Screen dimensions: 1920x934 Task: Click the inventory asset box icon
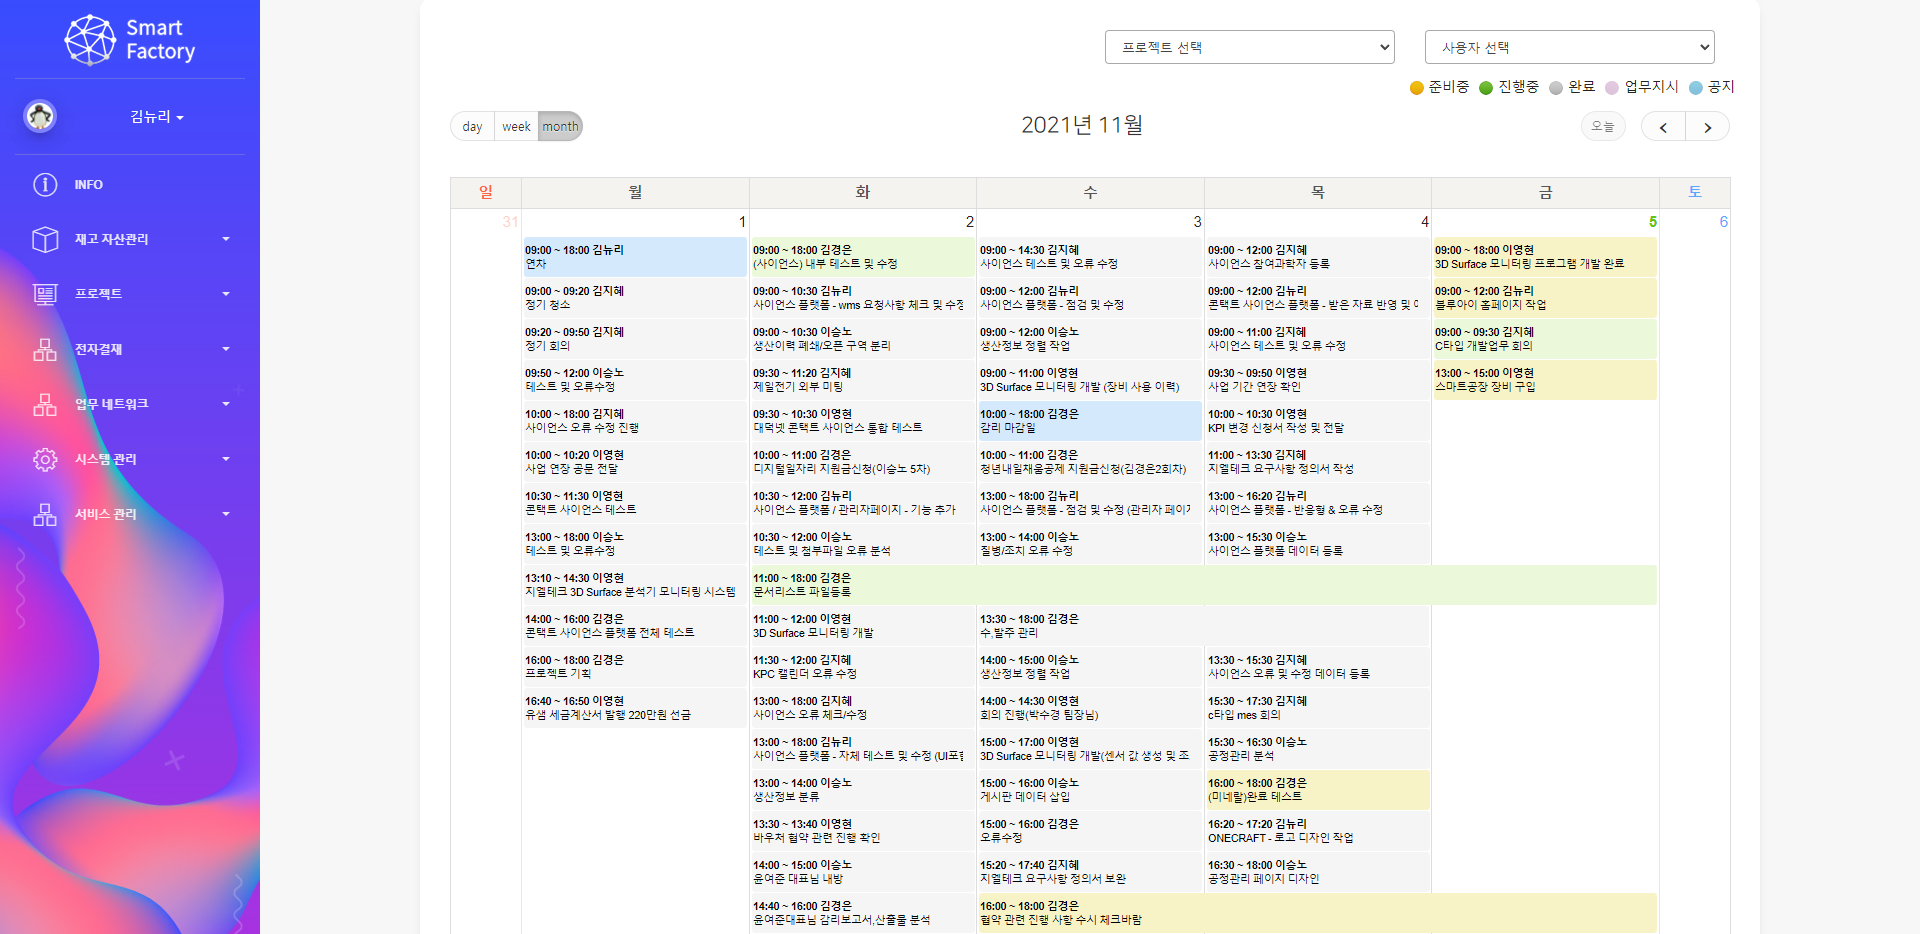point(45,240)
